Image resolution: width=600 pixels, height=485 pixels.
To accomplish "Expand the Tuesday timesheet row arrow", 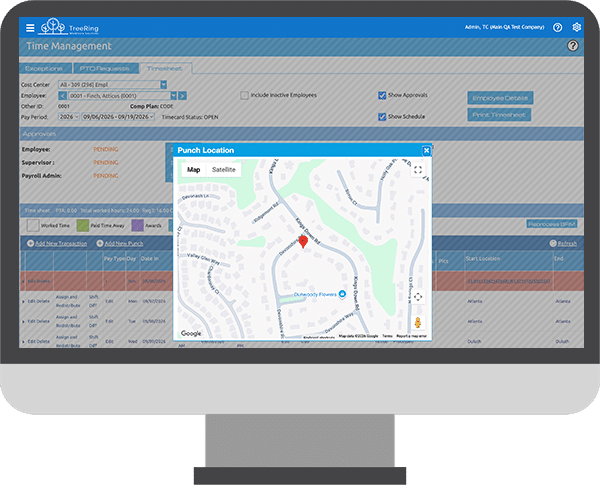I will 23,322.
